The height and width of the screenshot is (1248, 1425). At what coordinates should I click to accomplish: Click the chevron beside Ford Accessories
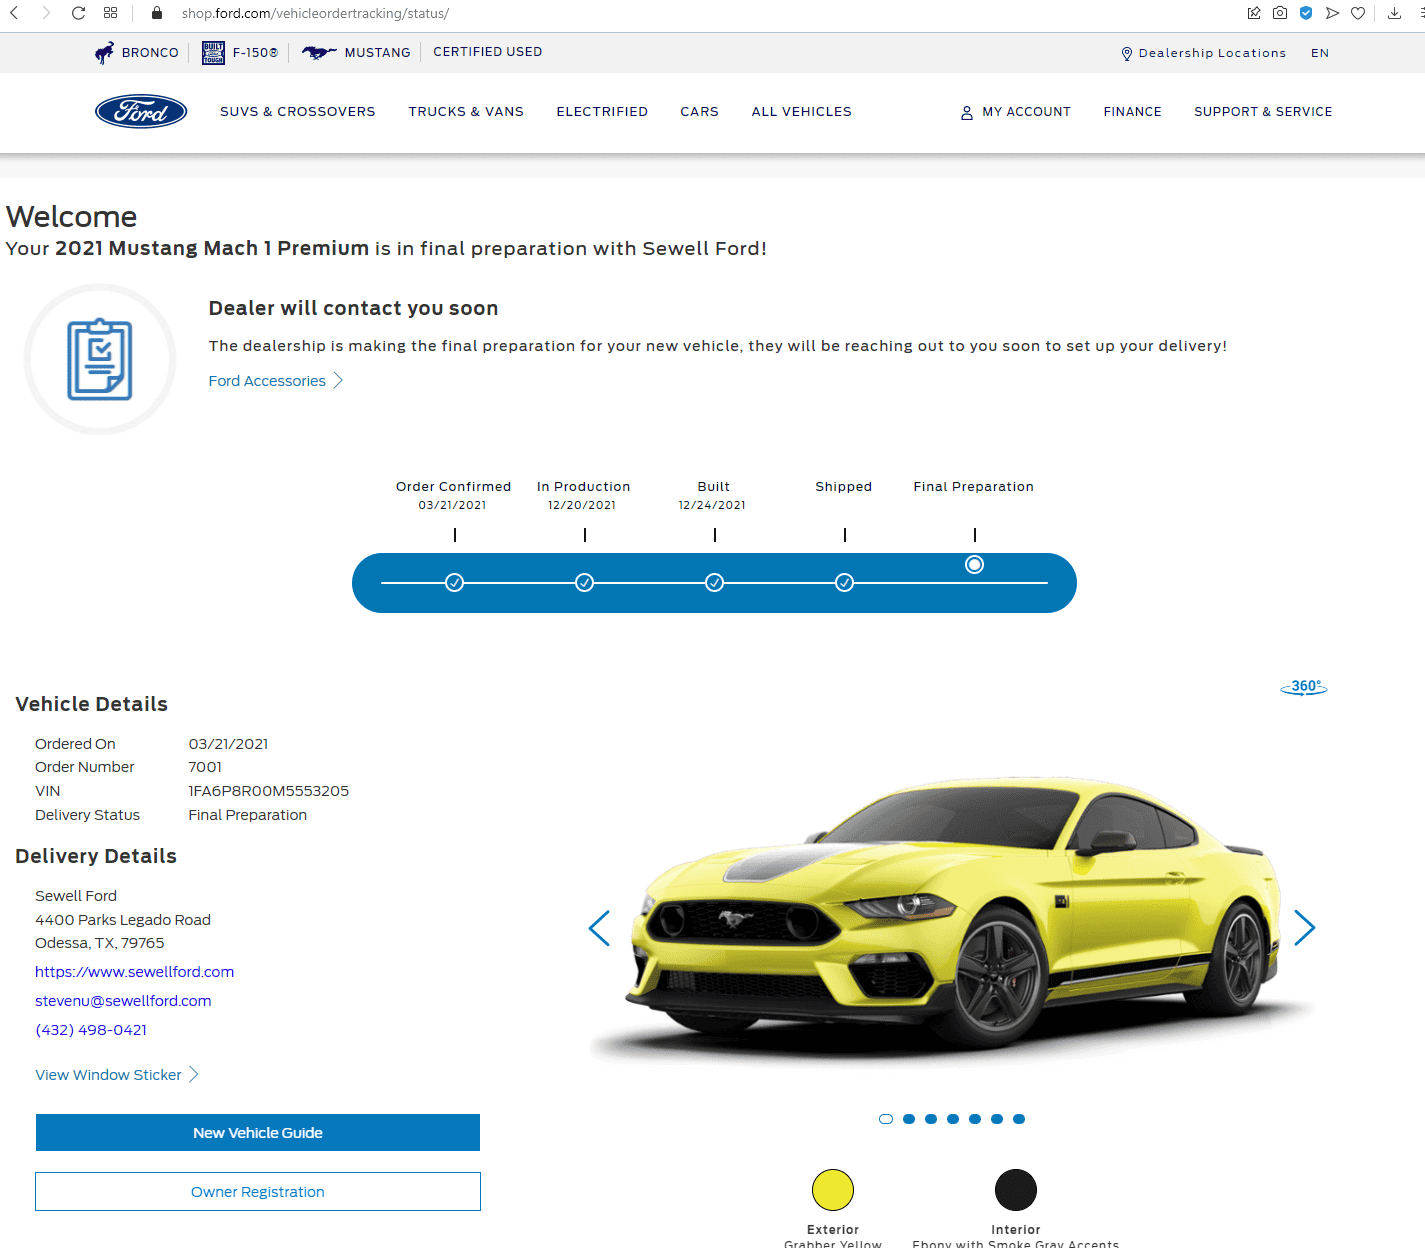[338, 380]
